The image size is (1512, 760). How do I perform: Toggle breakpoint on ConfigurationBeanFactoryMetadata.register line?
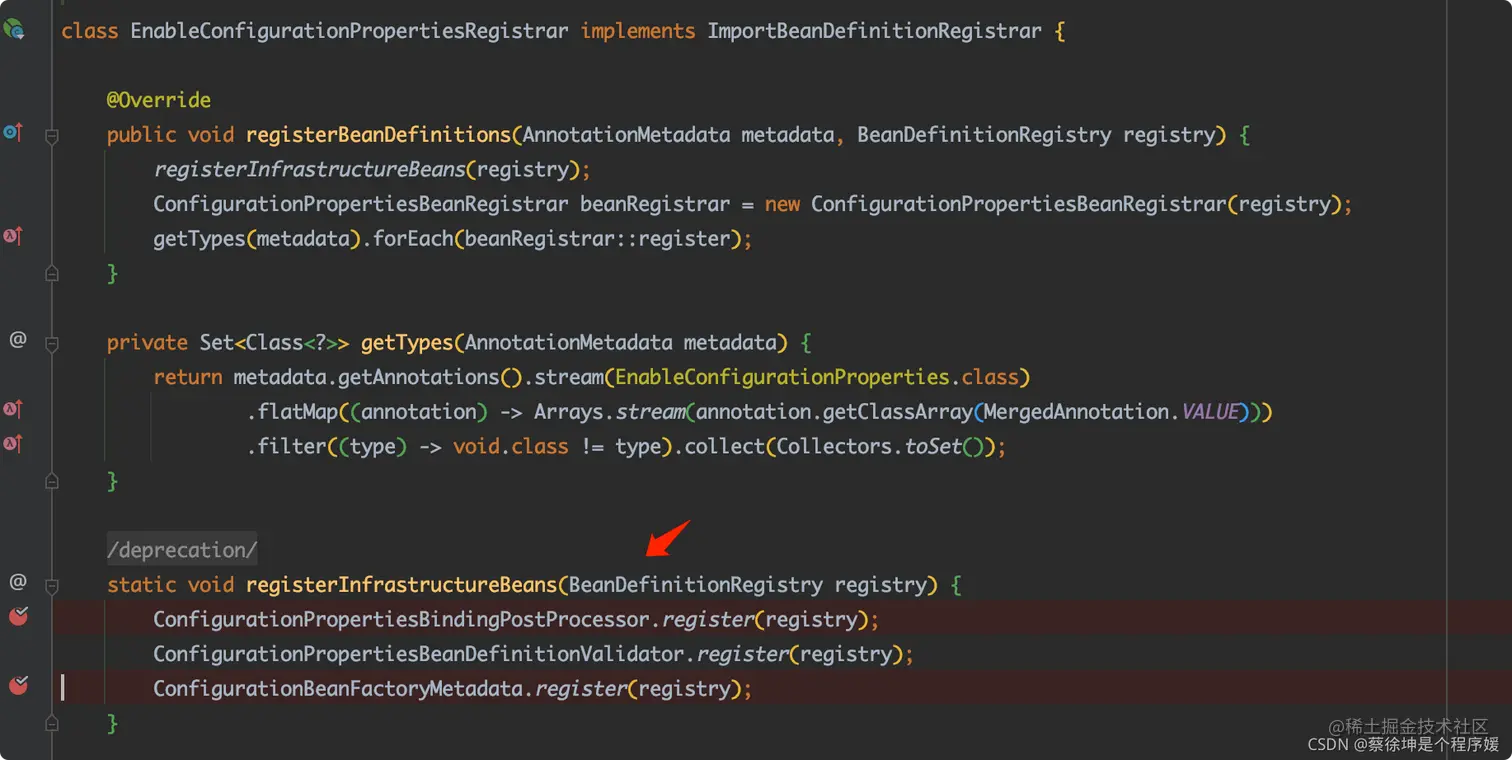point(18,686)
